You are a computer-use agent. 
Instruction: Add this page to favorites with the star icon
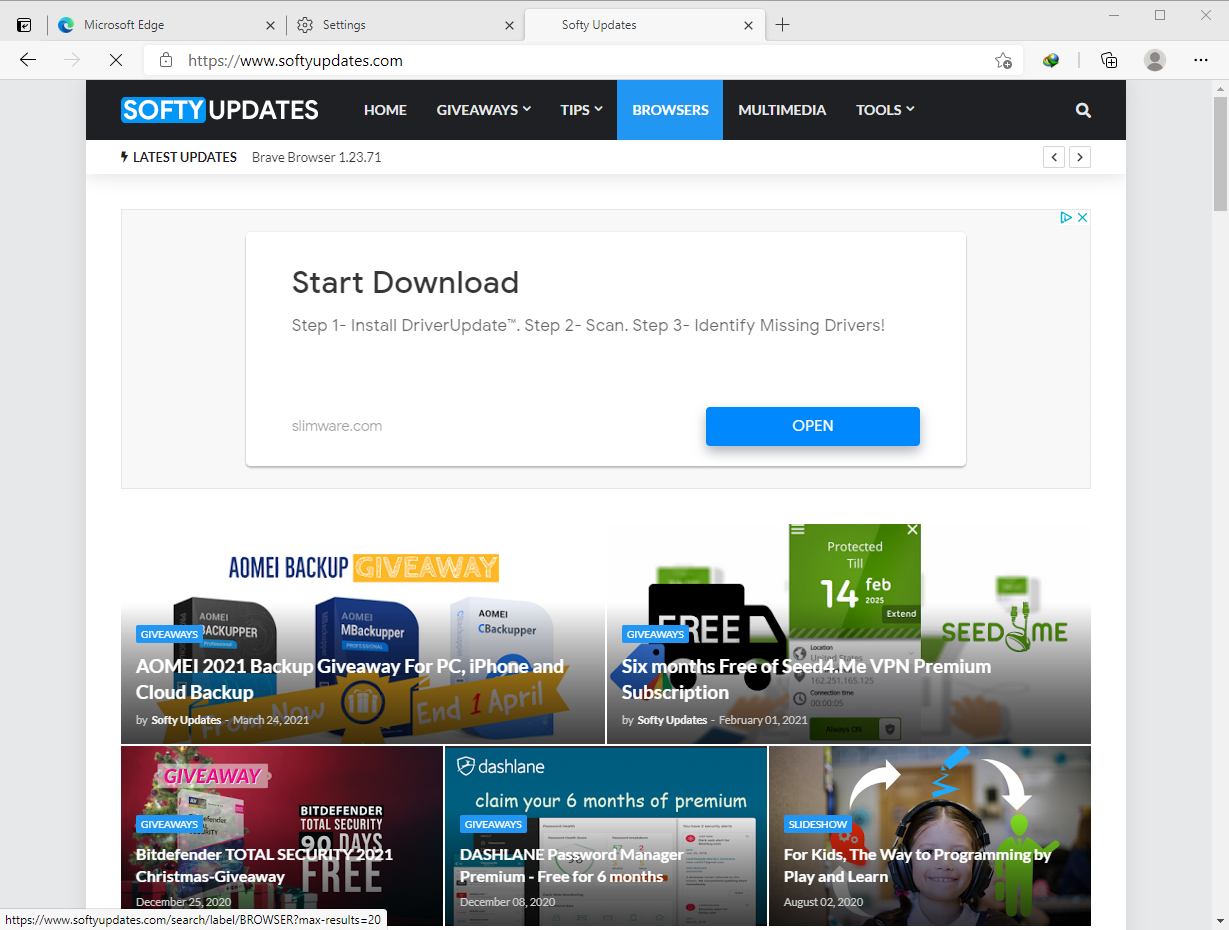[x=1003, y=60]
